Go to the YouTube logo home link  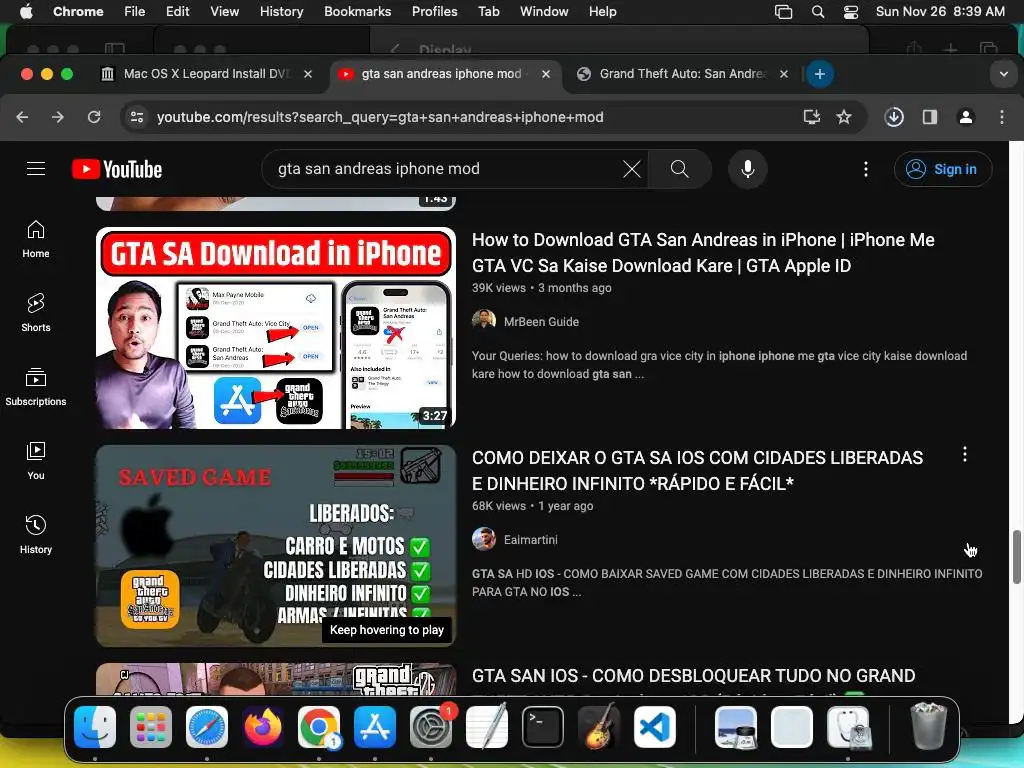point(117,169)
